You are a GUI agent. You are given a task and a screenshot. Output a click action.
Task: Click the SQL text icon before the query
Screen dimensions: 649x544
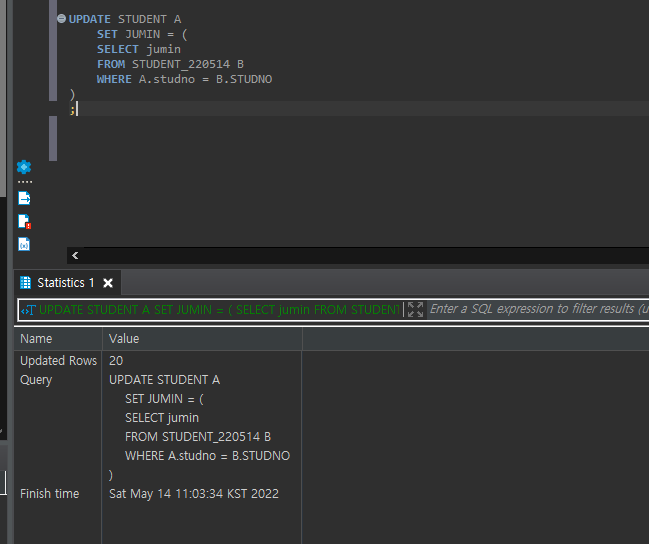click(29, 310)
